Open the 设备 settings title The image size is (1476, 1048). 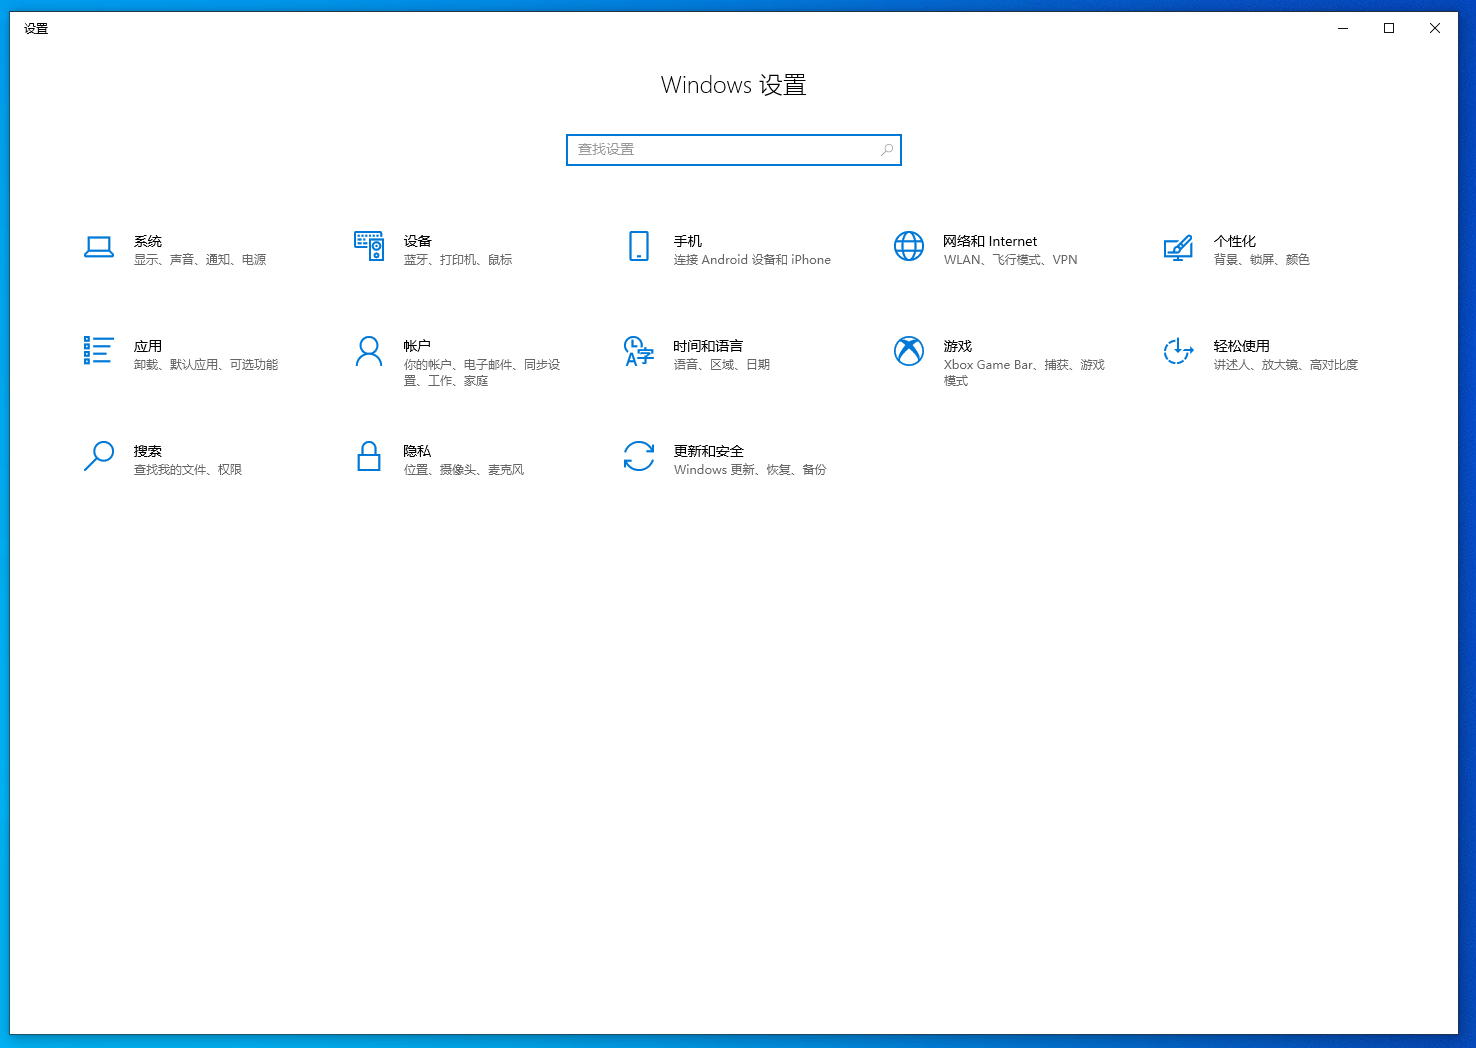[418, 241]
